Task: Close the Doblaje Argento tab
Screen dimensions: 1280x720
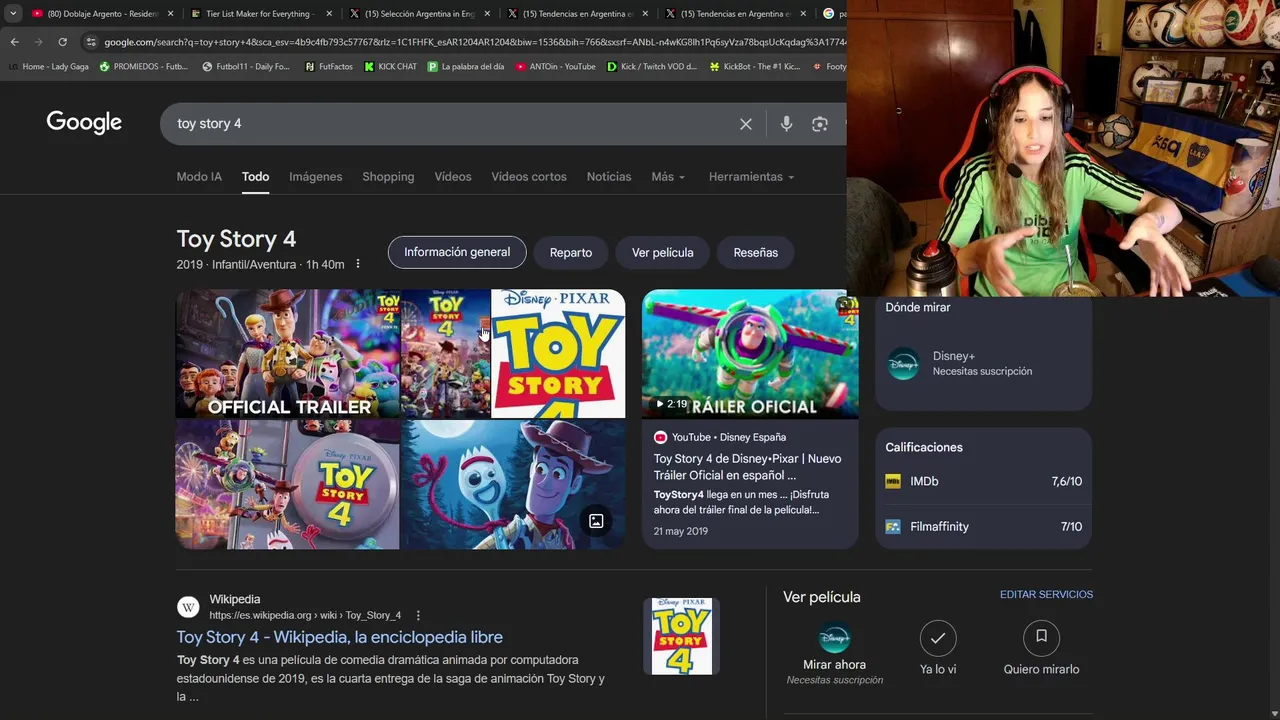Action: tap(170, 14)
